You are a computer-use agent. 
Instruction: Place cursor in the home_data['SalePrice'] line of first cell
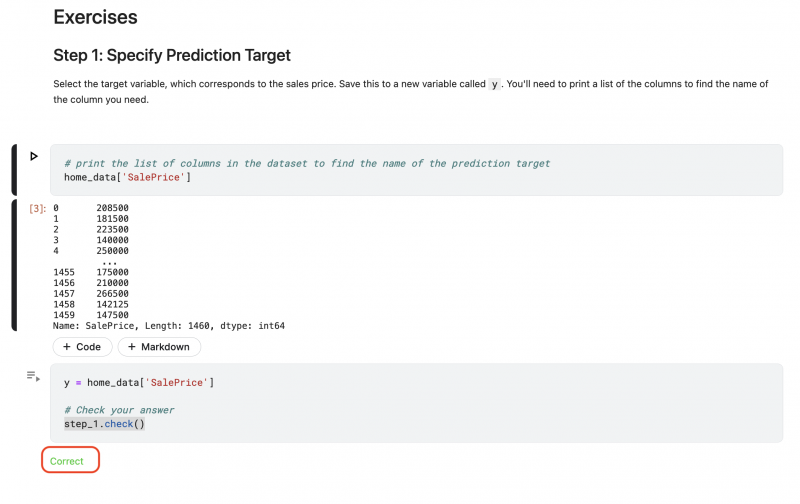pos(127,177)
